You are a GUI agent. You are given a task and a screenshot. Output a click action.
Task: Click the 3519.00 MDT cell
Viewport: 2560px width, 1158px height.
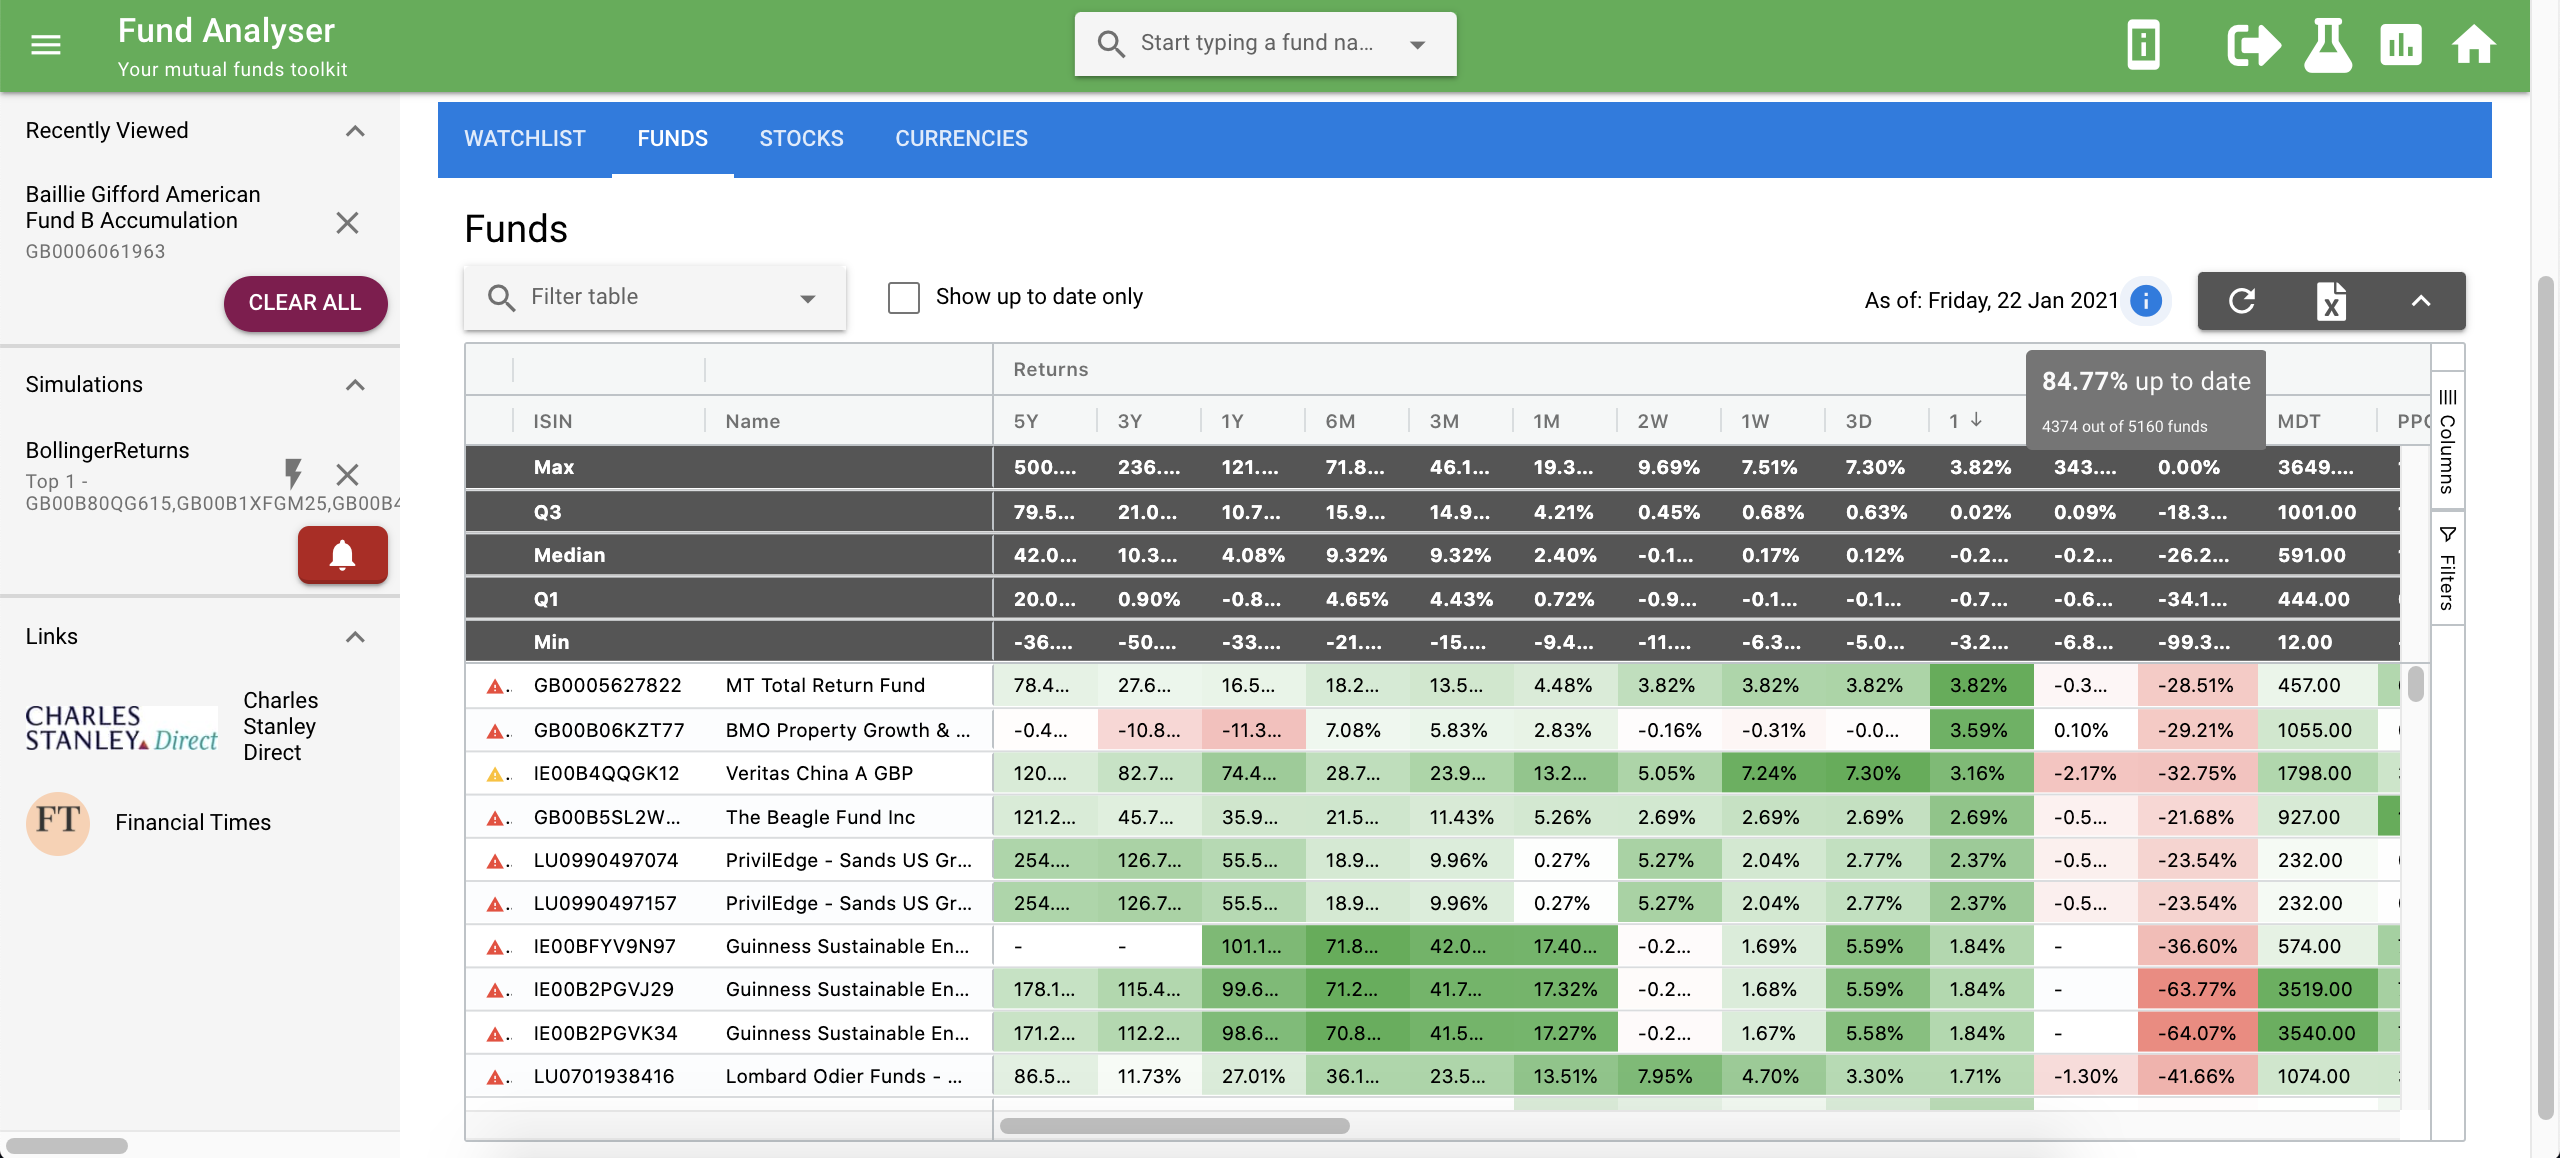[x=2316, y=989]
